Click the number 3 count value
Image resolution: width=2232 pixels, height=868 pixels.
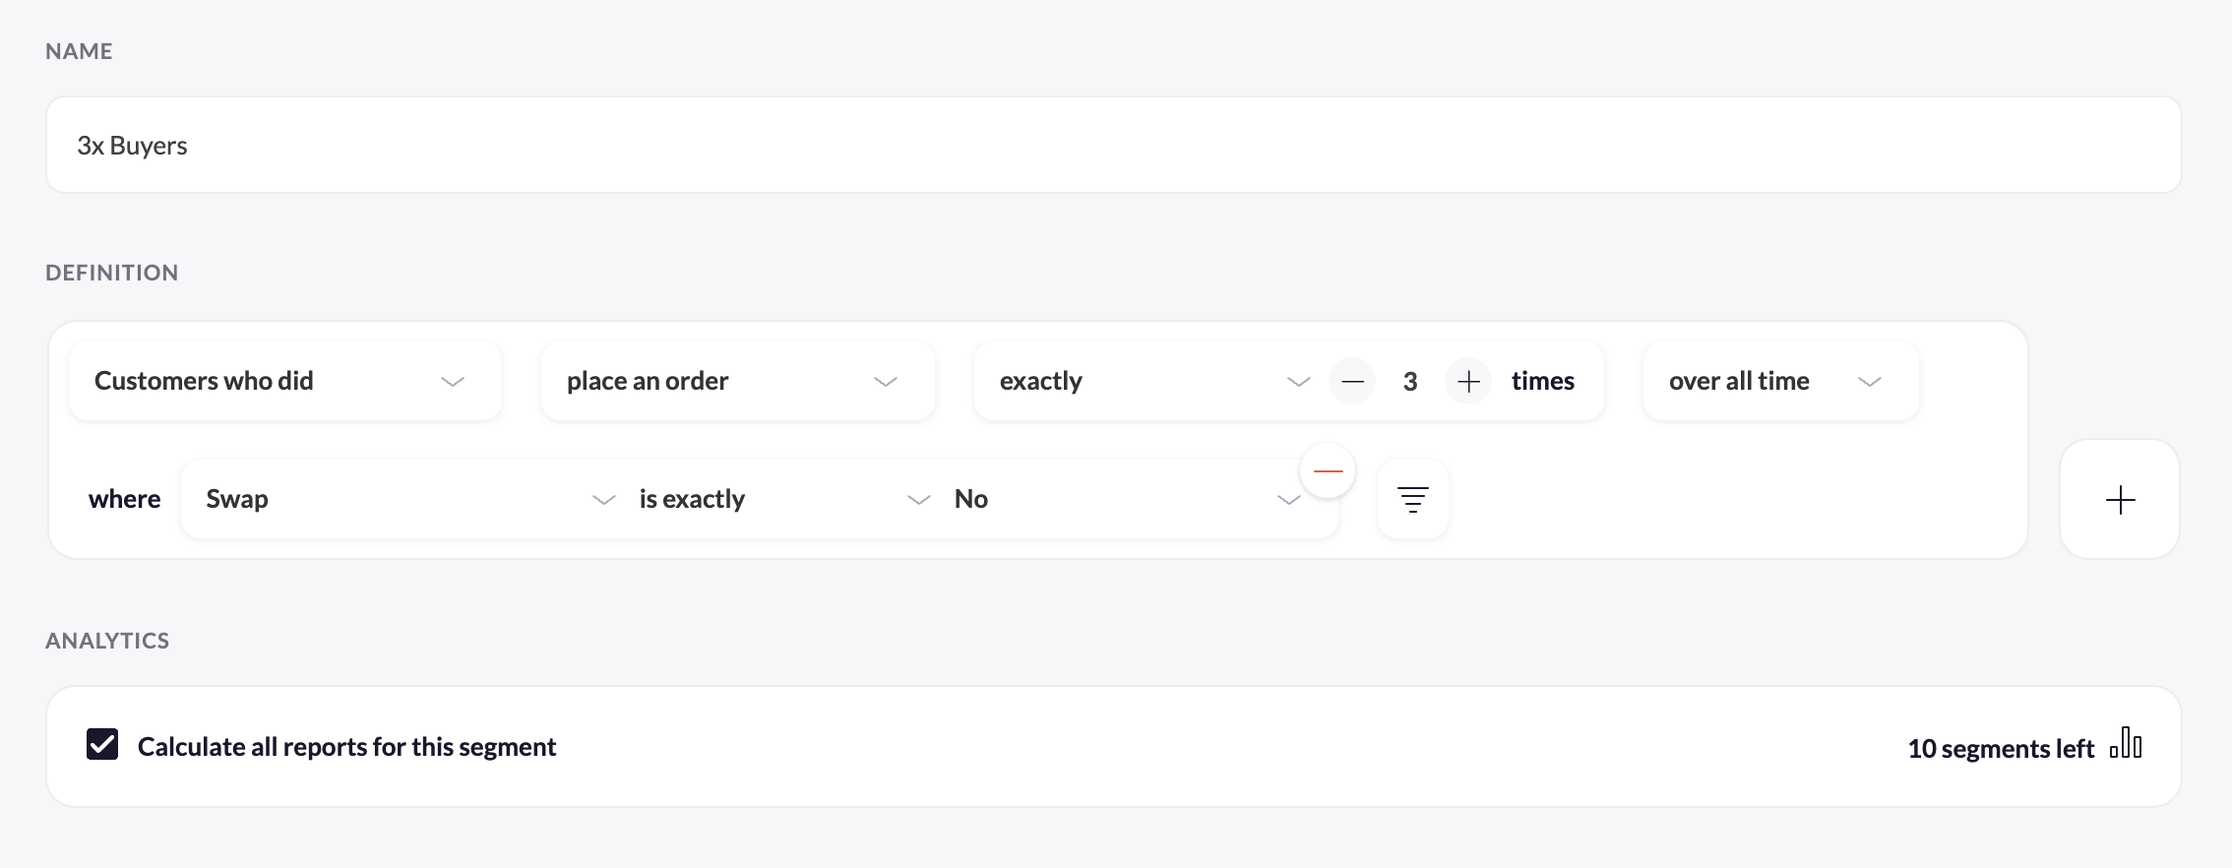point(1410,381)
